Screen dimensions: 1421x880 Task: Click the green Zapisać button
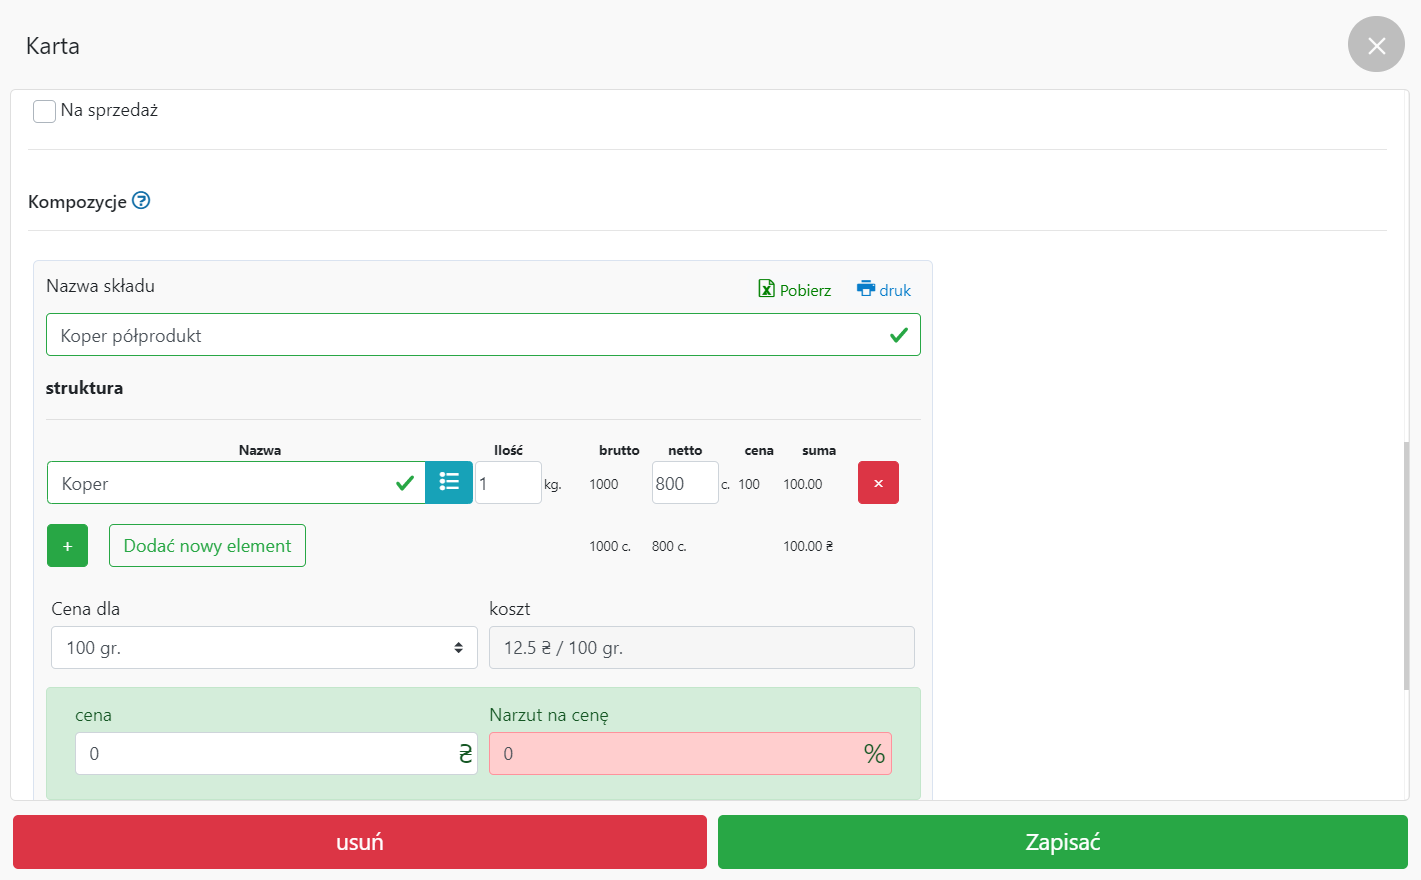[x=1062, y=842]
